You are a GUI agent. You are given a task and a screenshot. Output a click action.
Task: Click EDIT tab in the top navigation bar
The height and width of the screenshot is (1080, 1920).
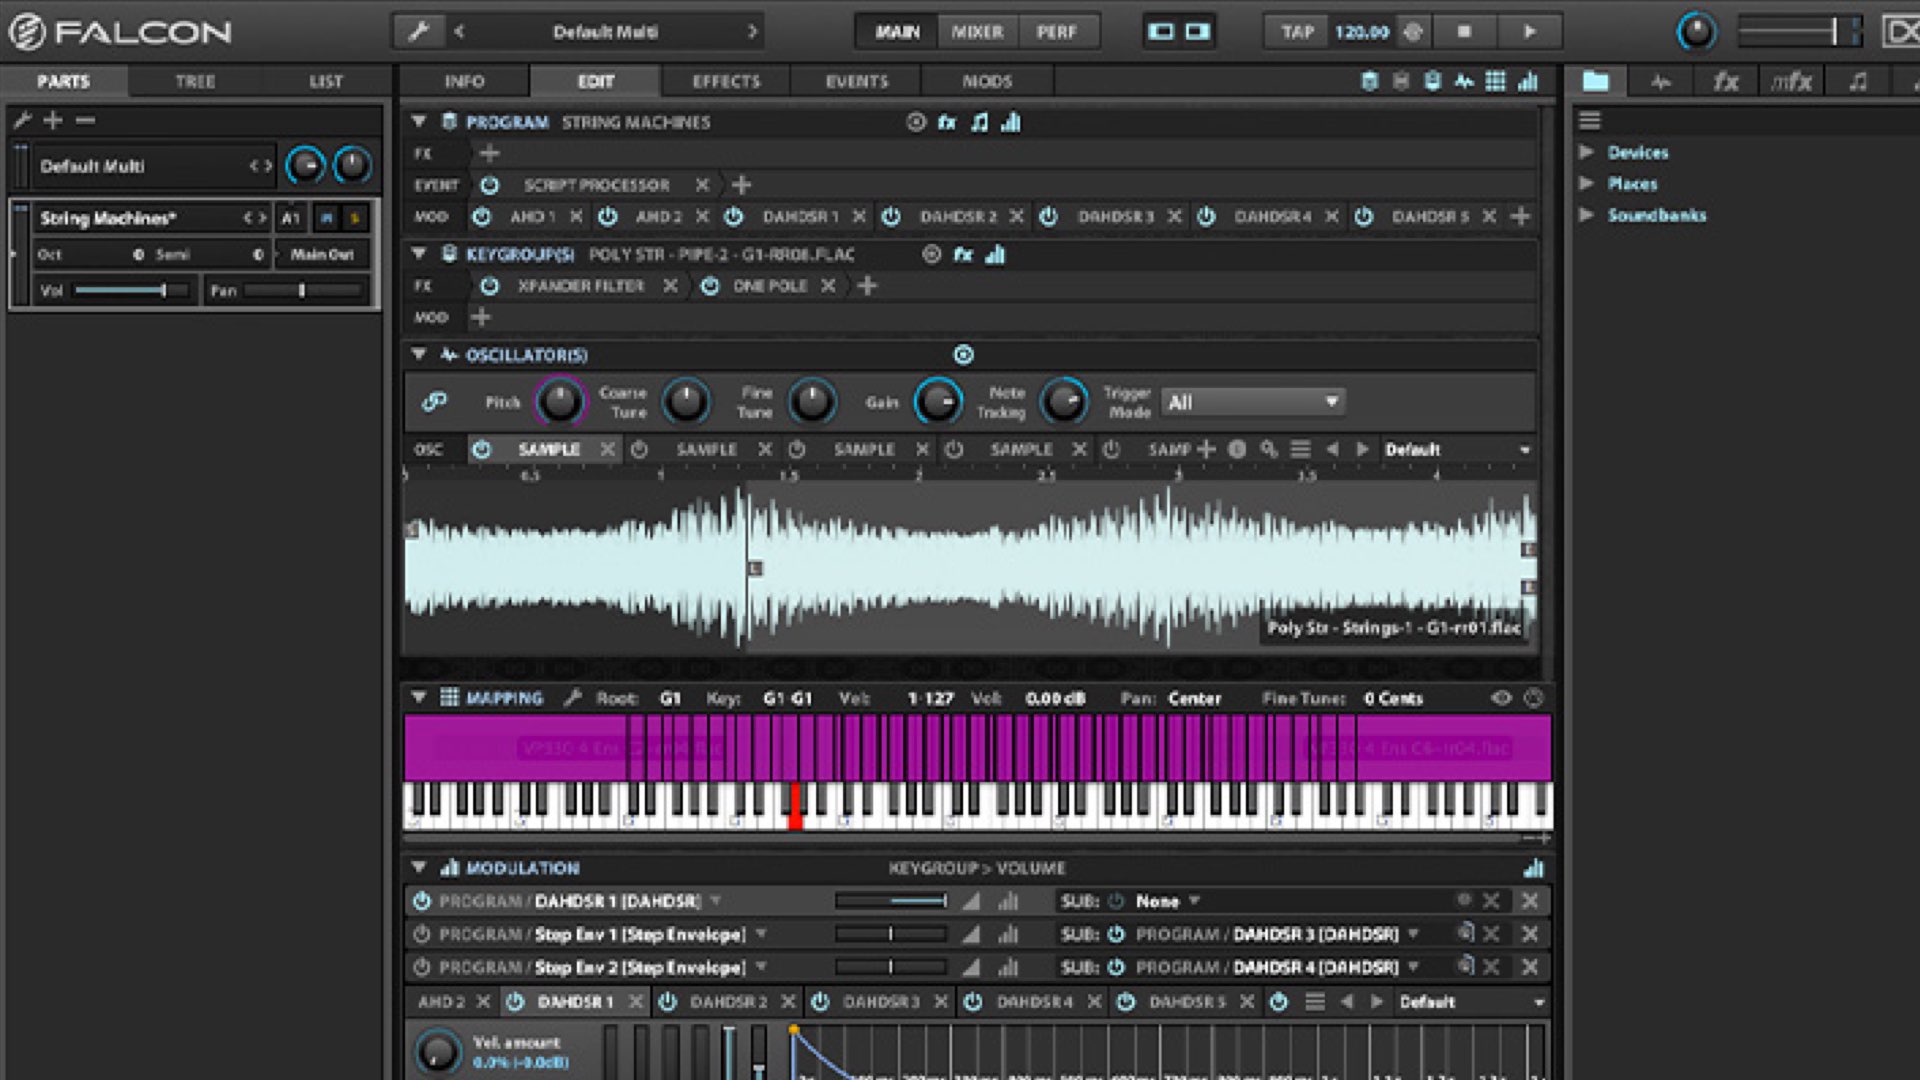click(x=595, y=82)
